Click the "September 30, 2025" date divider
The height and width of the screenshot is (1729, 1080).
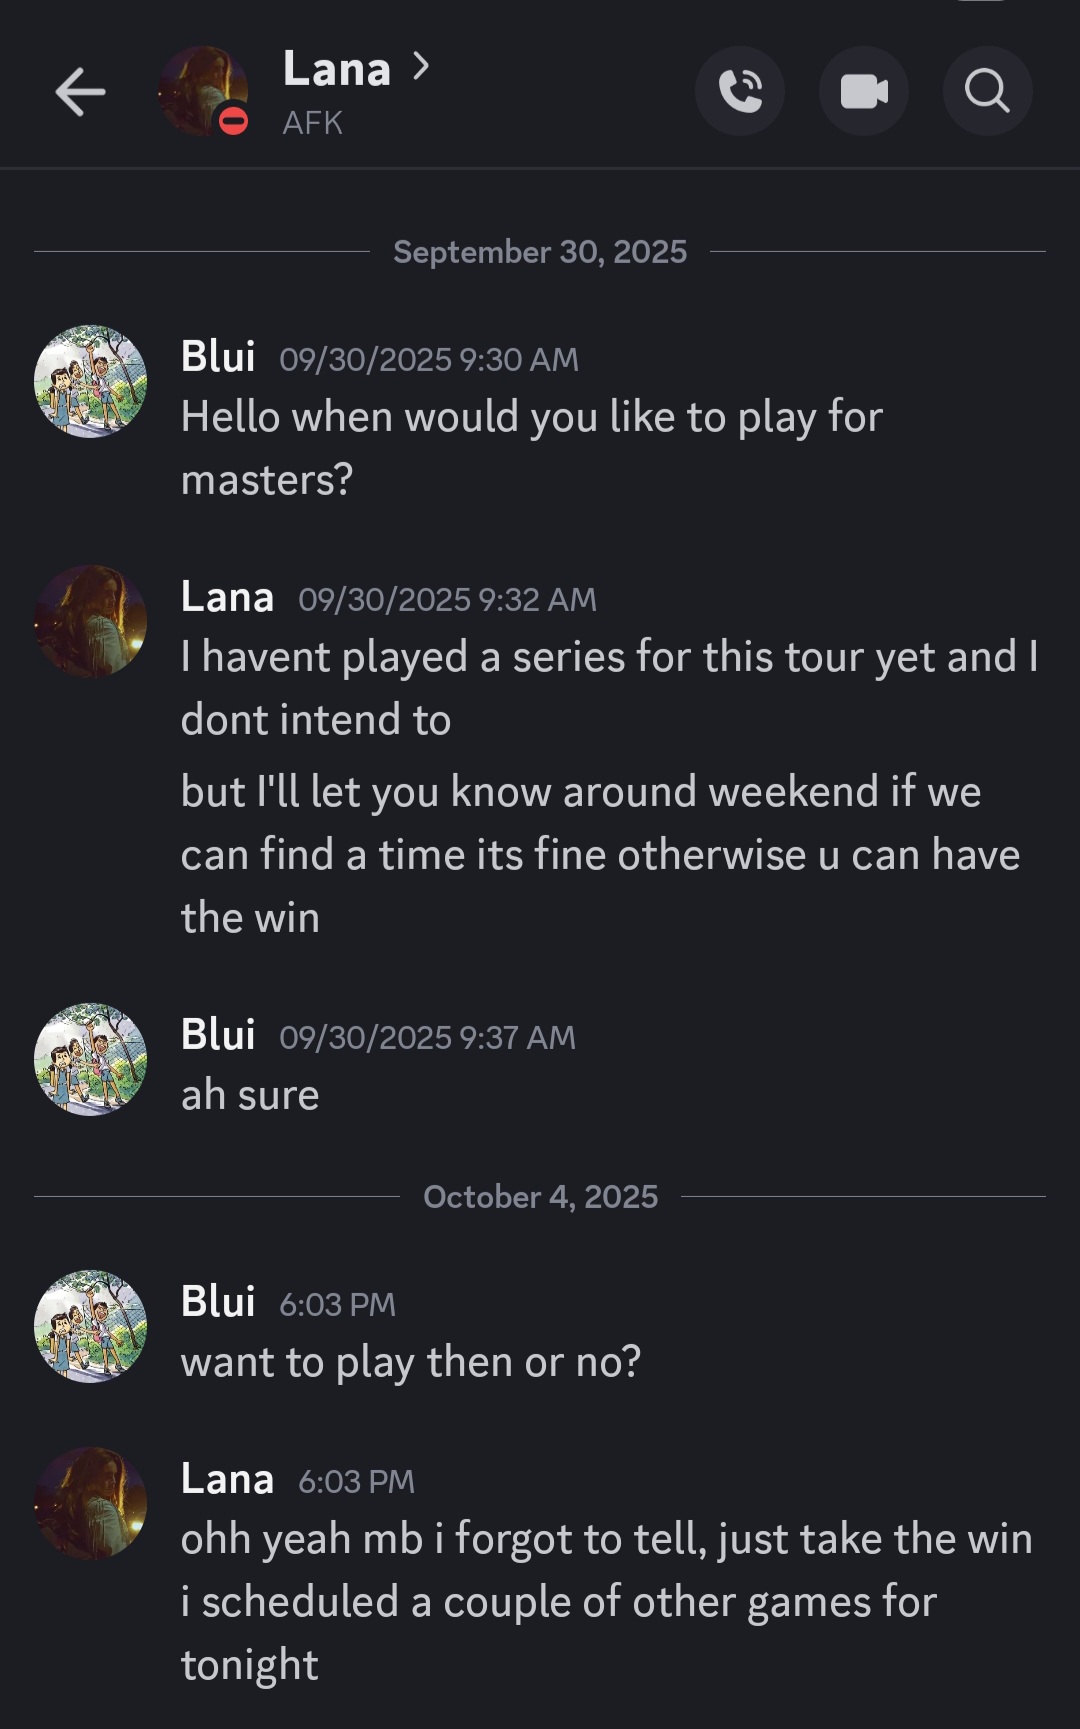tap(540, 252)
